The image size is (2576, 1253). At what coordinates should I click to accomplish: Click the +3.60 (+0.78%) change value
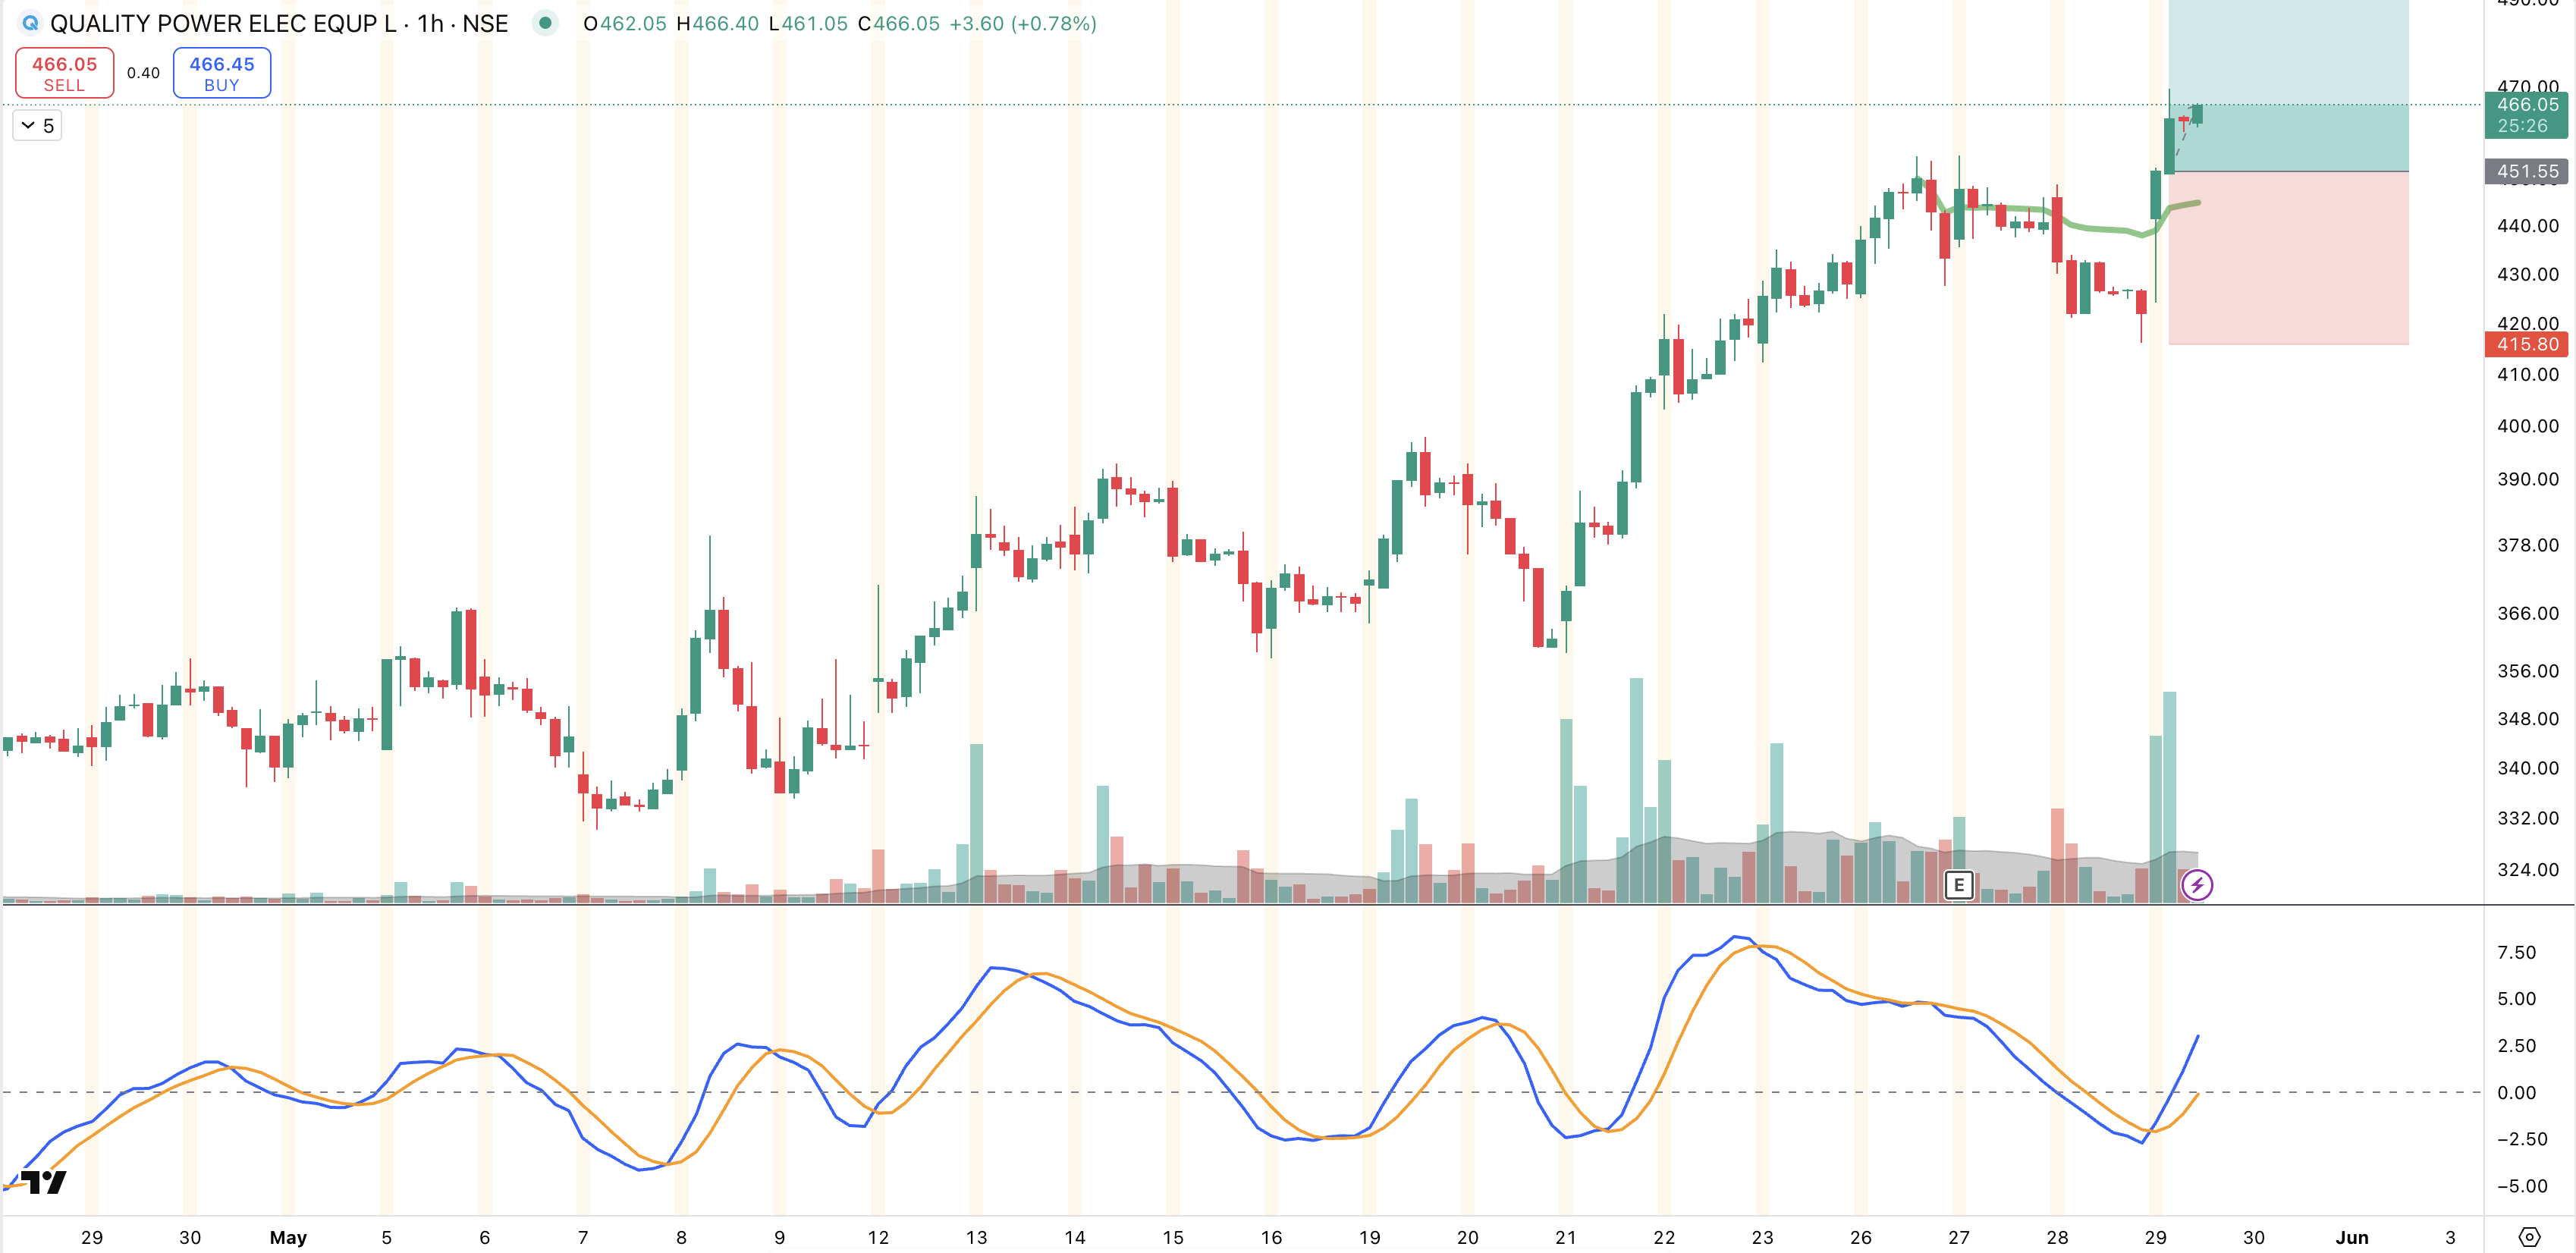[1022, 23]
